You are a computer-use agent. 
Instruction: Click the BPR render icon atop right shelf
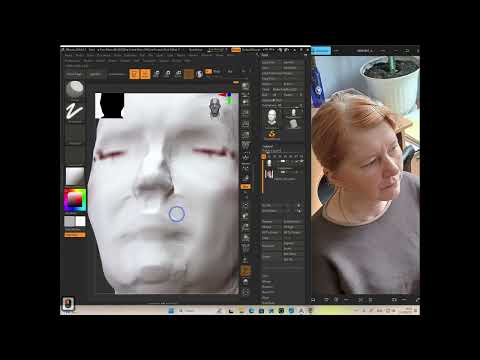click(245, 86)
